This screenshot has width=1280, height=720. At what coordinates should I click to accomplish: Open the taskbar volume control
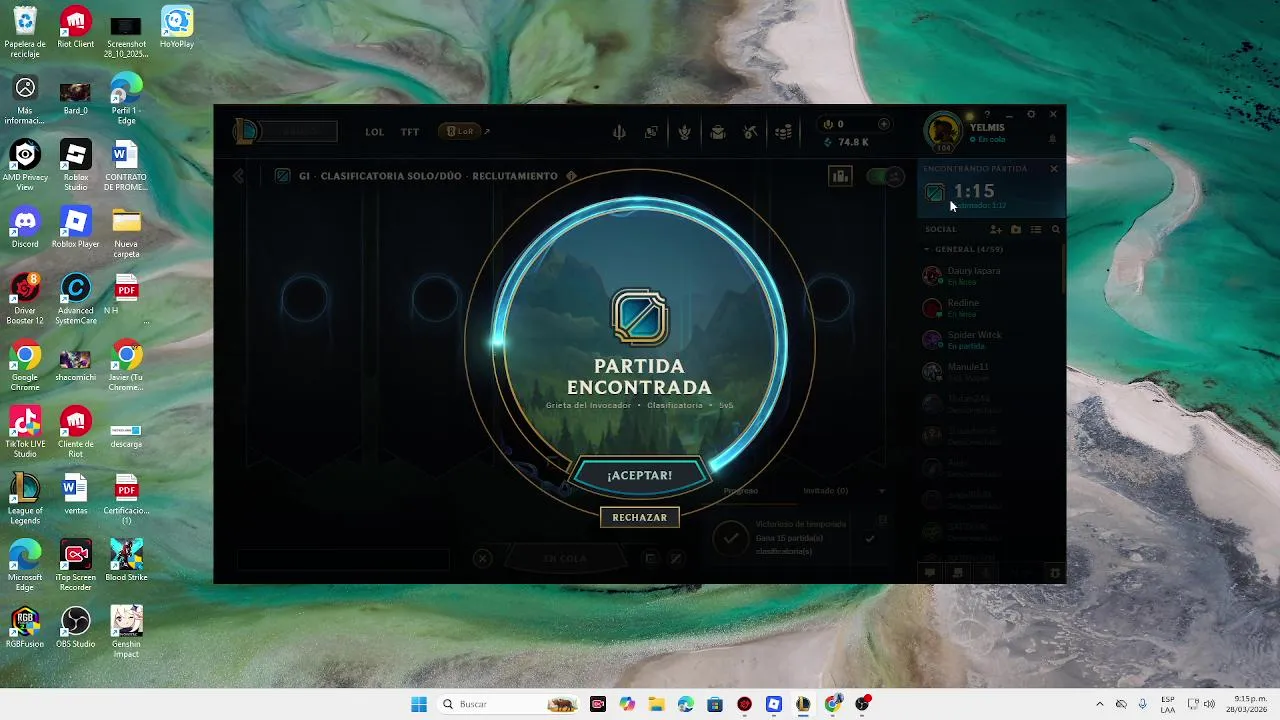[1210, 704]
